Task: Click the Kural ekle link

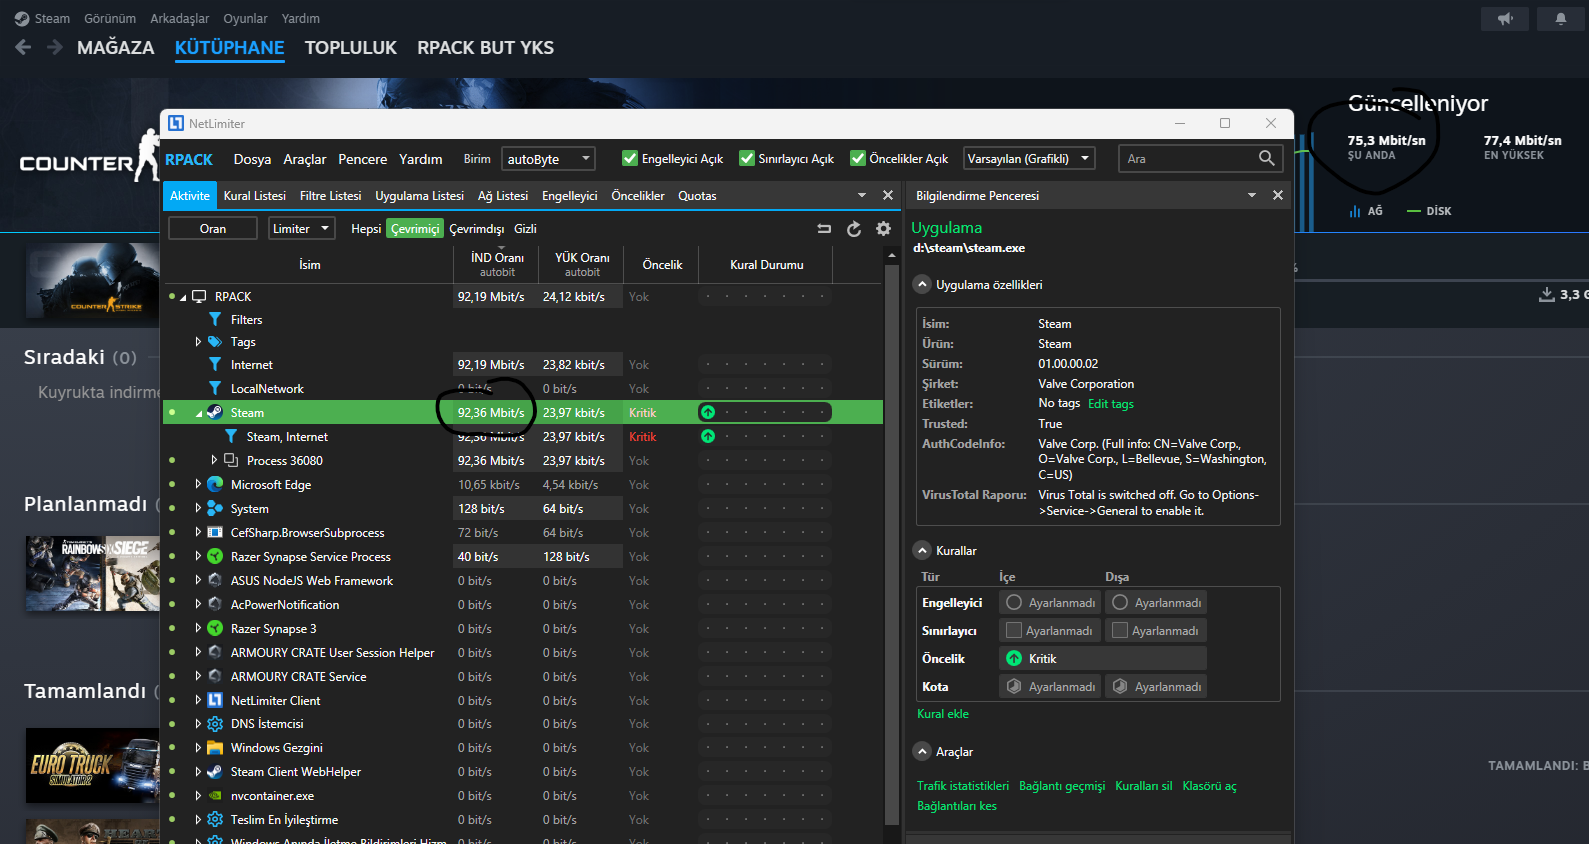Action: click(943, 714)
